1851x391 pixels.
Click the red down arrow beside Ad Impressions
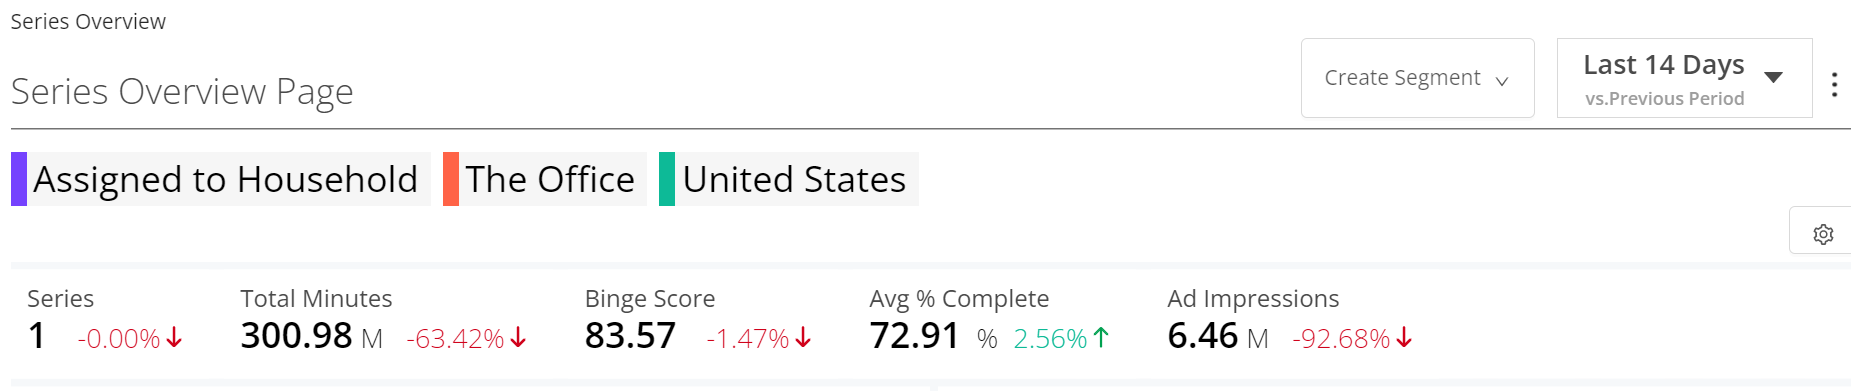[1404, 338]
